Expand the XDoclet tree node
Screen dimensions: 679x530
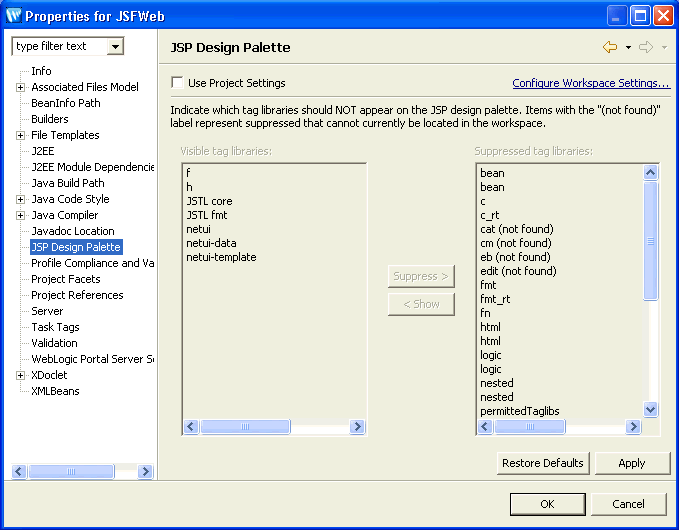[x=20, y=375]
